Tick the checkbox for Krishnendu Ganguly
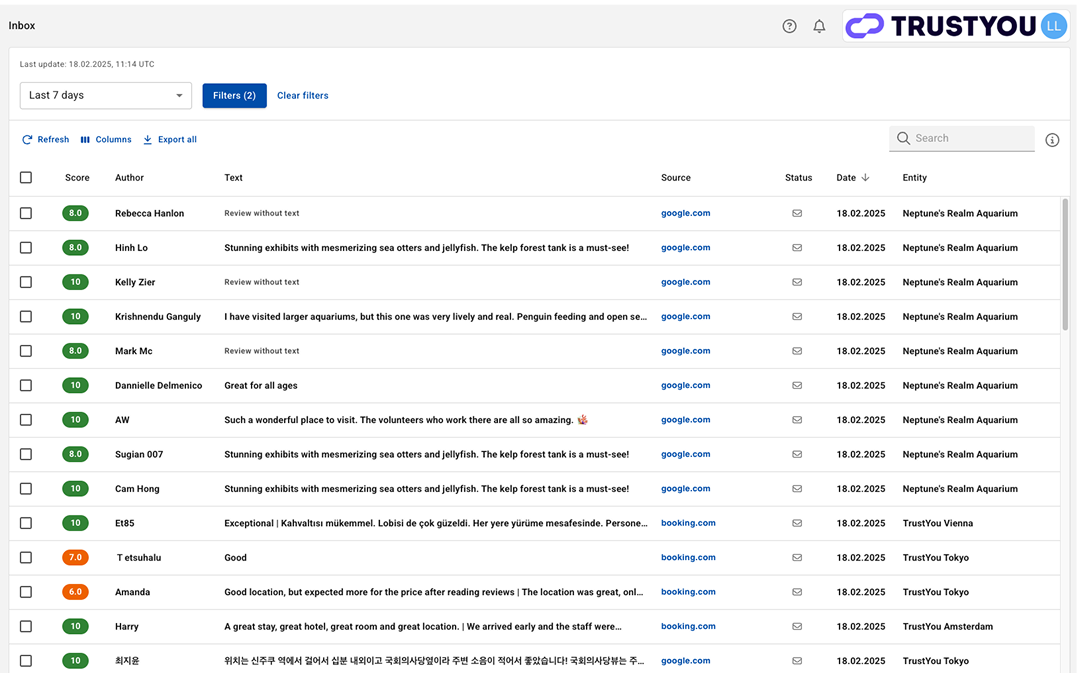The width and height of the screenshot is (1077, 673). click(26, 317)
